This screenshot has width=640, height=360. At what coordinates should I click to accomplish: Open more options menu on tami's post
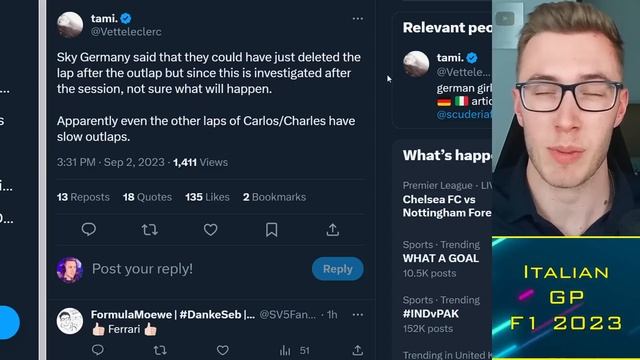coord(358,19)
